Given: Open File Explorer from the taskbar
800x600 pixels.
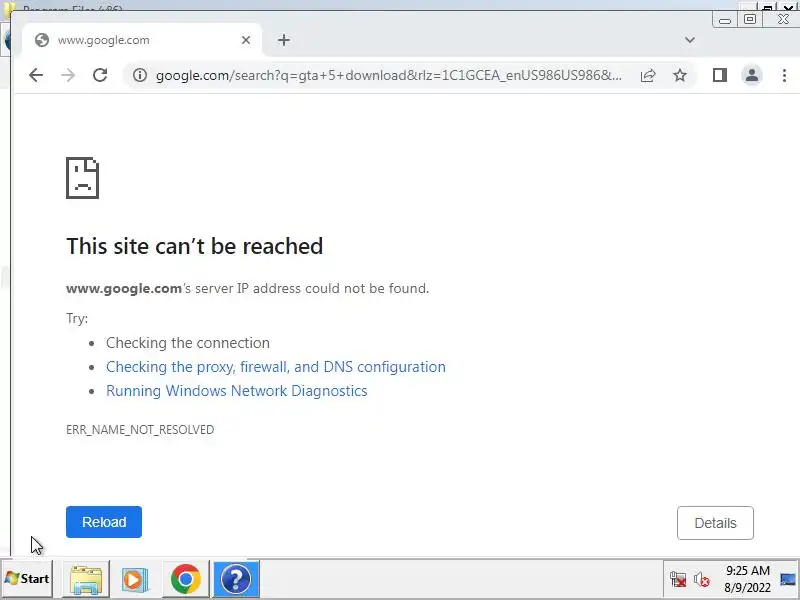Looking at the screenshot, I should point(86,579).
